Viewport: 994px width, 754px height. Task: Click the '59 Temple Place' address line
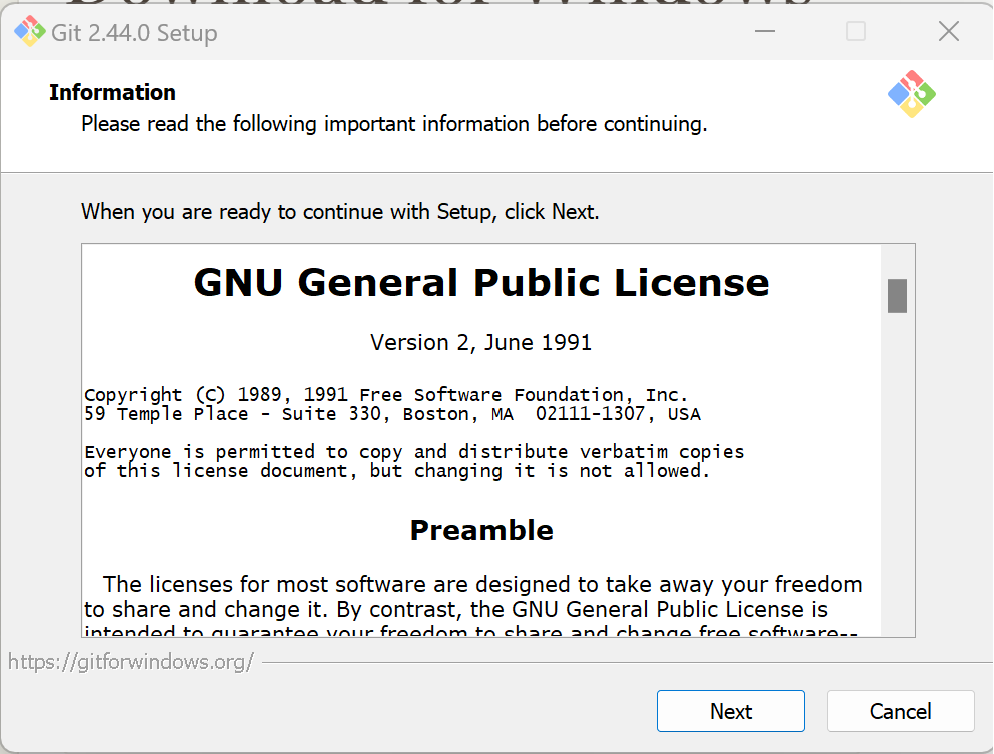tap(392, 414)
